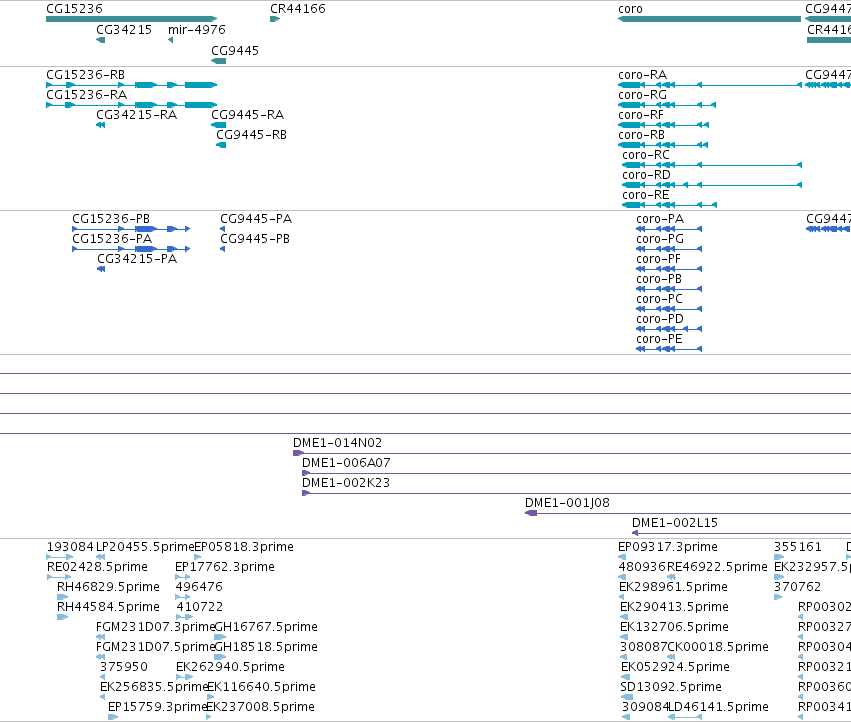
Task: Click transcript coro-RE label
Action: coord(646,195)
